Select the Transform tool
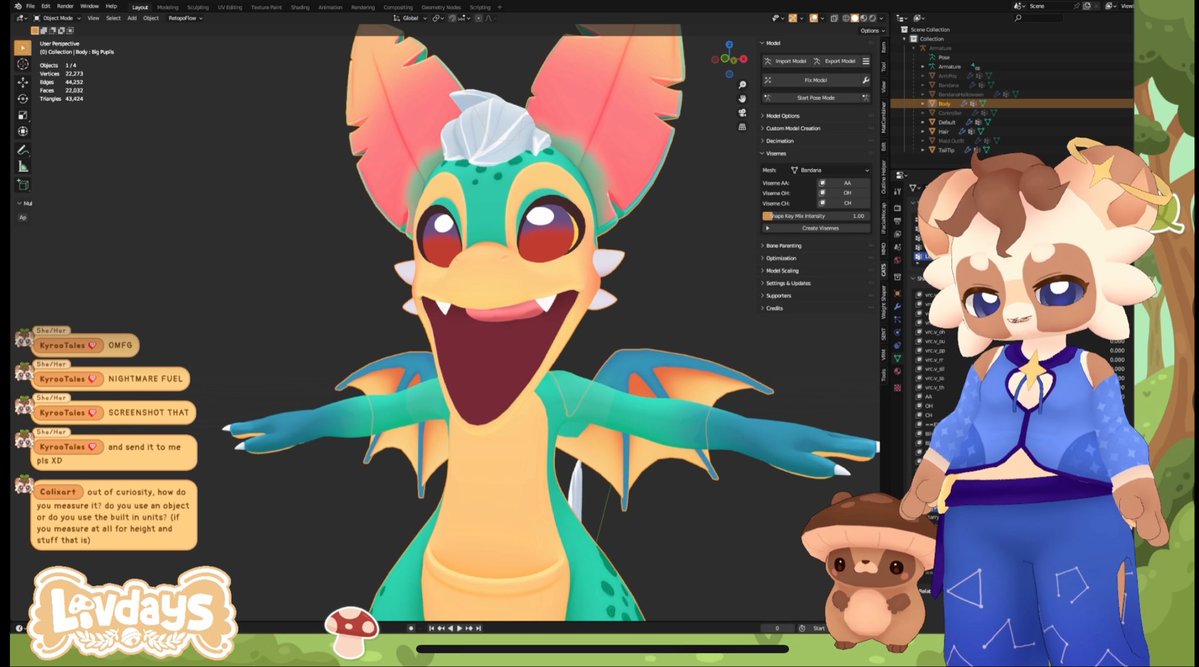Viewport: 1199px width, 667px height. point(22,132)
